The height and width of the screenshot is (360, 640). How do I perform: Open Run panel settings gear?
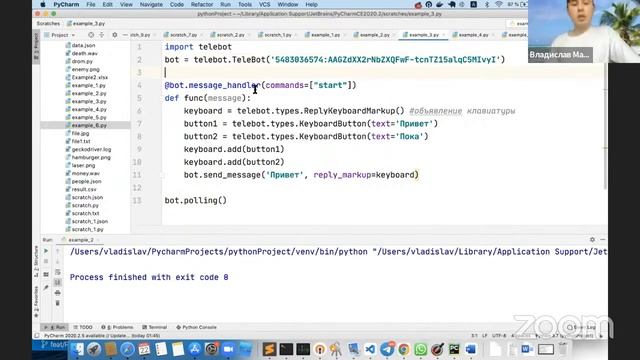click(592, 240)
